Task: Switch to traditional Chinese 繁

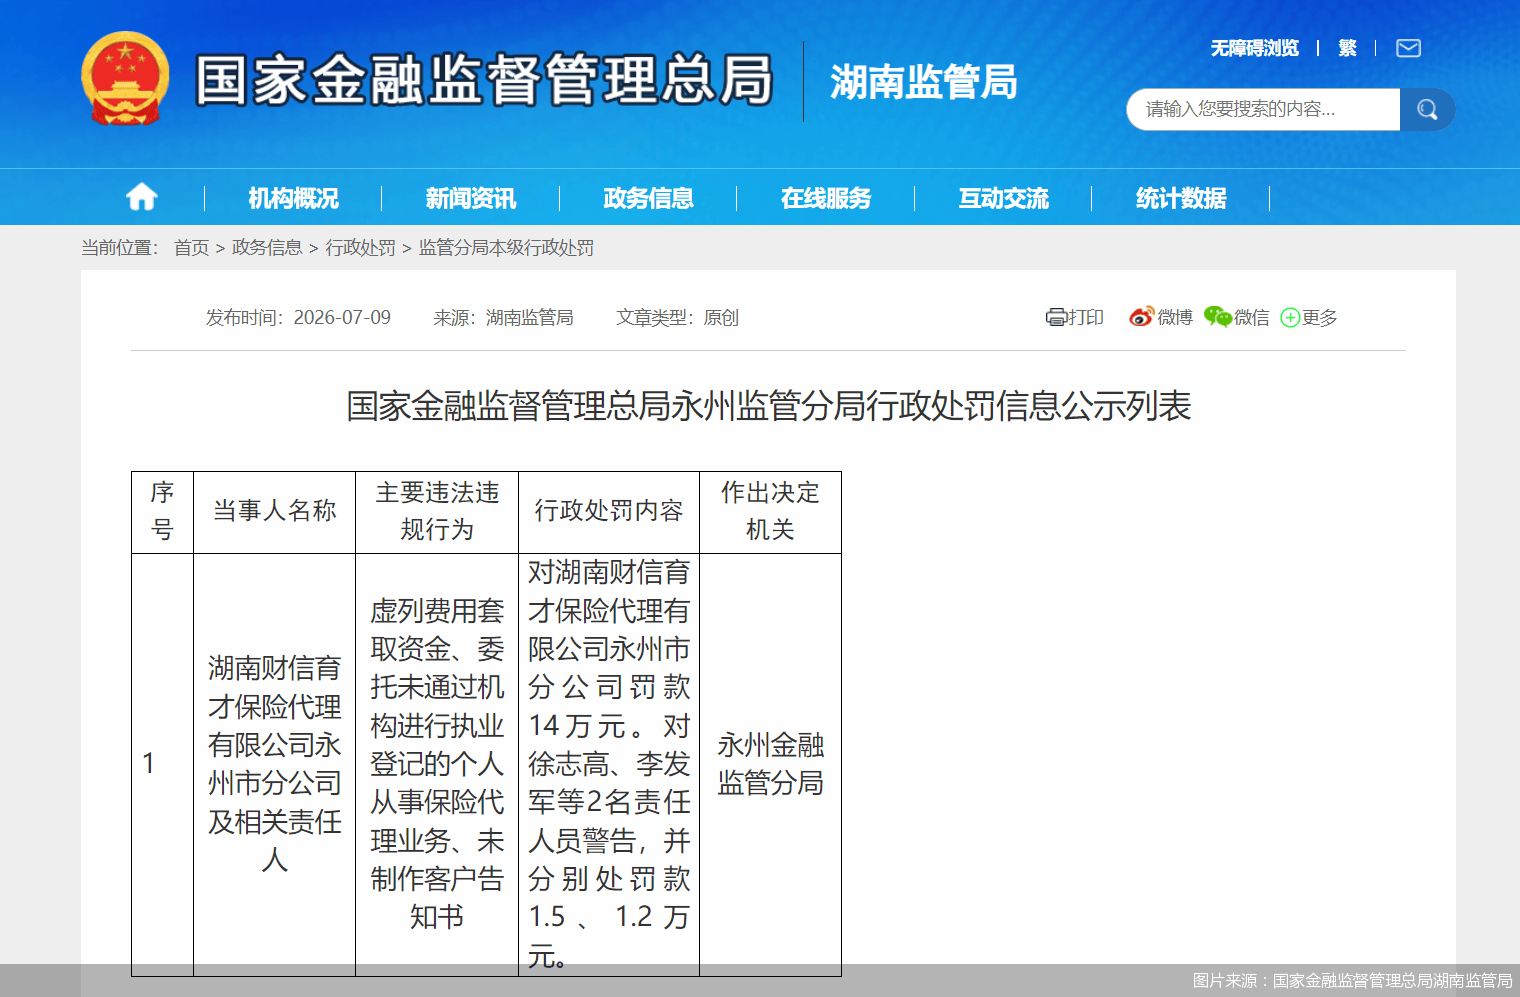Action: tap(1347, 48)
